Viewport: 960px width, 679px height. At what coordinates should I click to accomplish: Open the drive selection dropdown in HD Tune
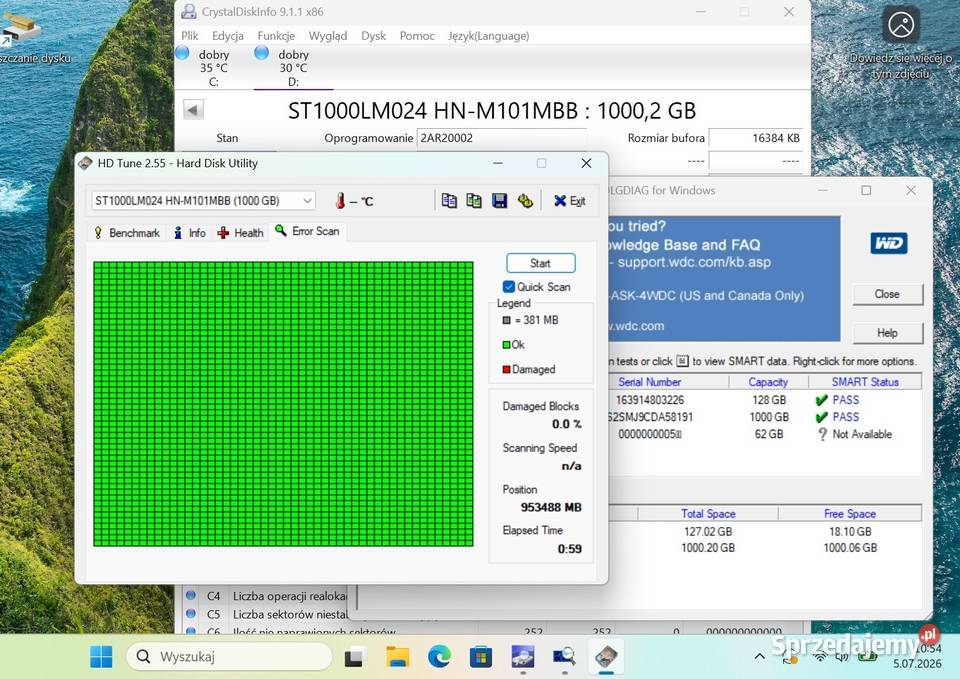[204, 200]
